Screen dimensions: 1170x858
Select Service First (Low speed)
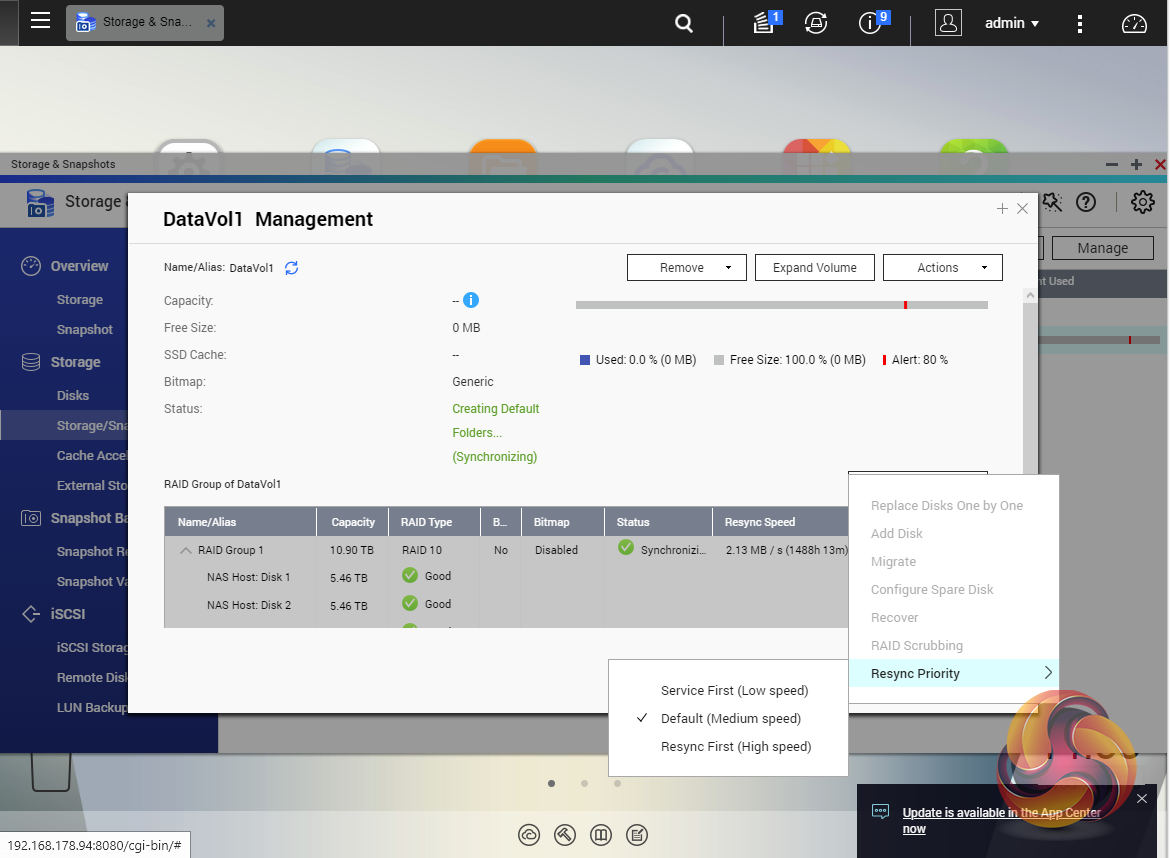(734, 690)
